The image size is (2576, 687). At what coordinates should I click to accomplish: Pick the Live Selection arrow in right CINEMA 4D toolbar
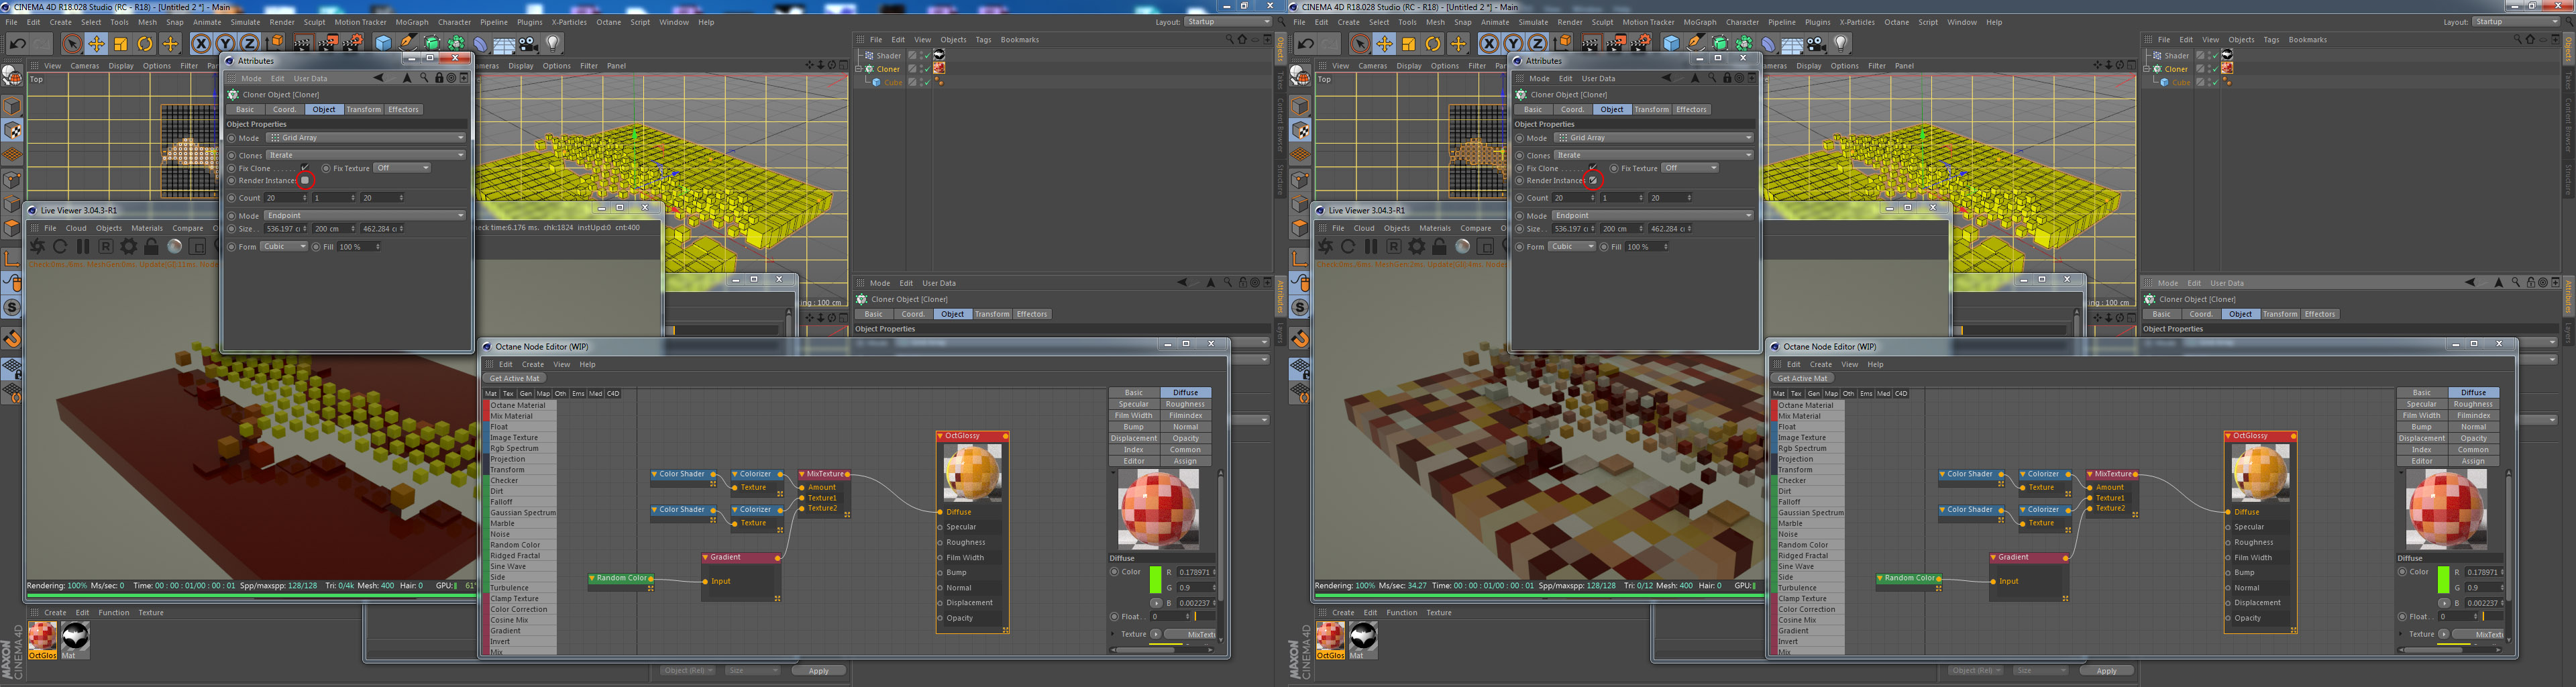[x=1359, y=43]
